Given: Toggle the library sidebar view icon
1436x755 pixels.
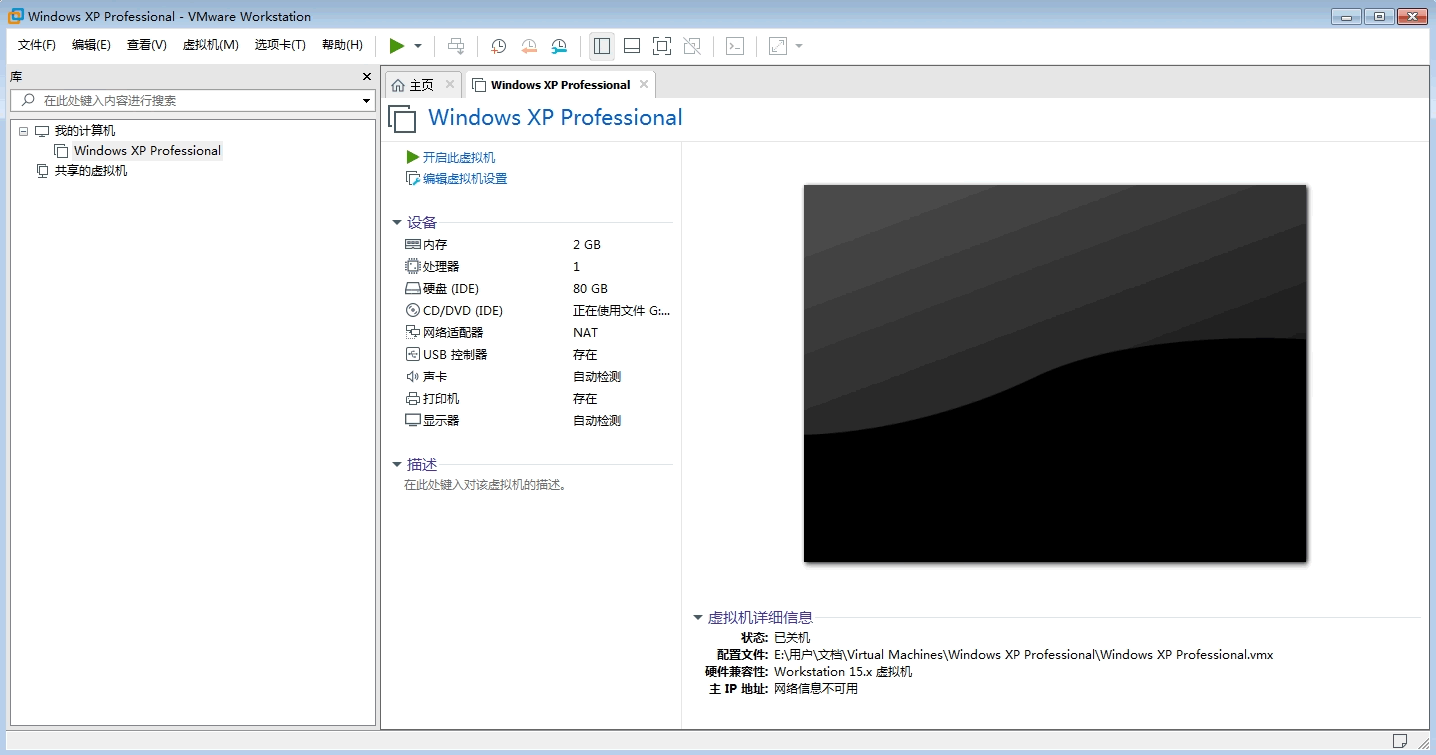Looking at the screenshot, I should click(x=602, y=46).
